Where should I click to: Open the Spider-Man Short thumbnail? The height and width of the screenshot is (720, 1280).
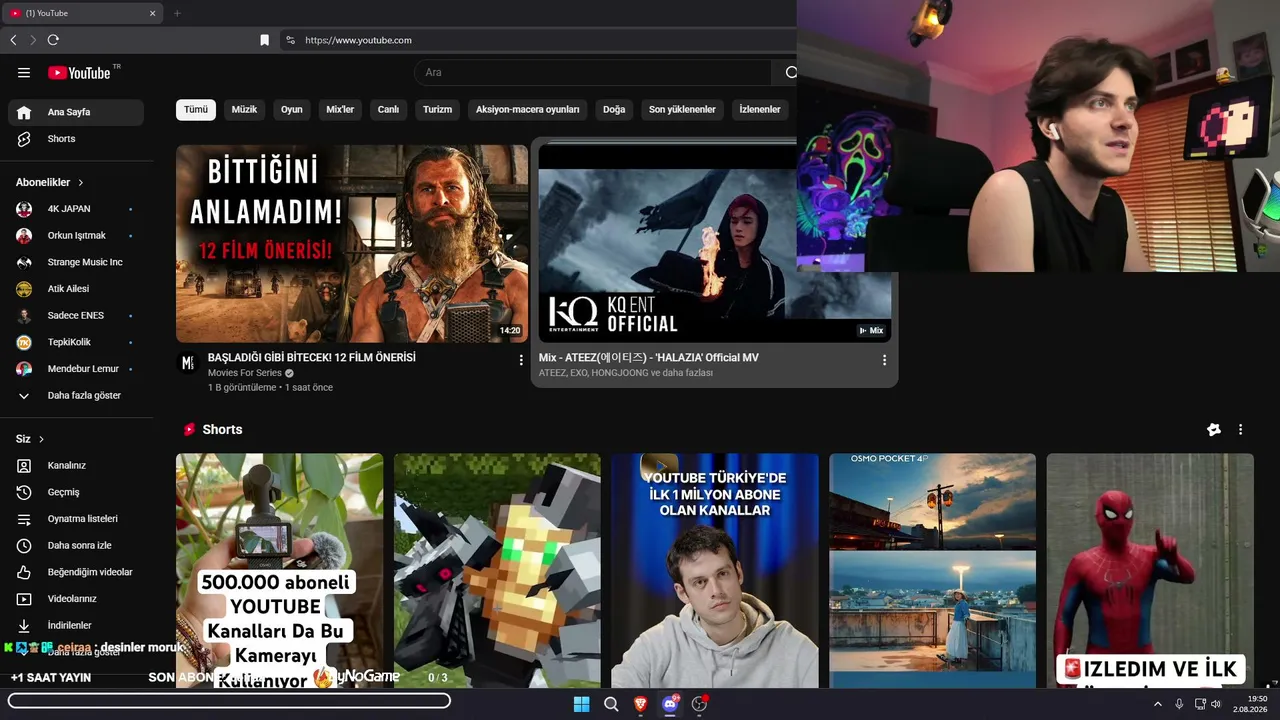point(1150,571)
